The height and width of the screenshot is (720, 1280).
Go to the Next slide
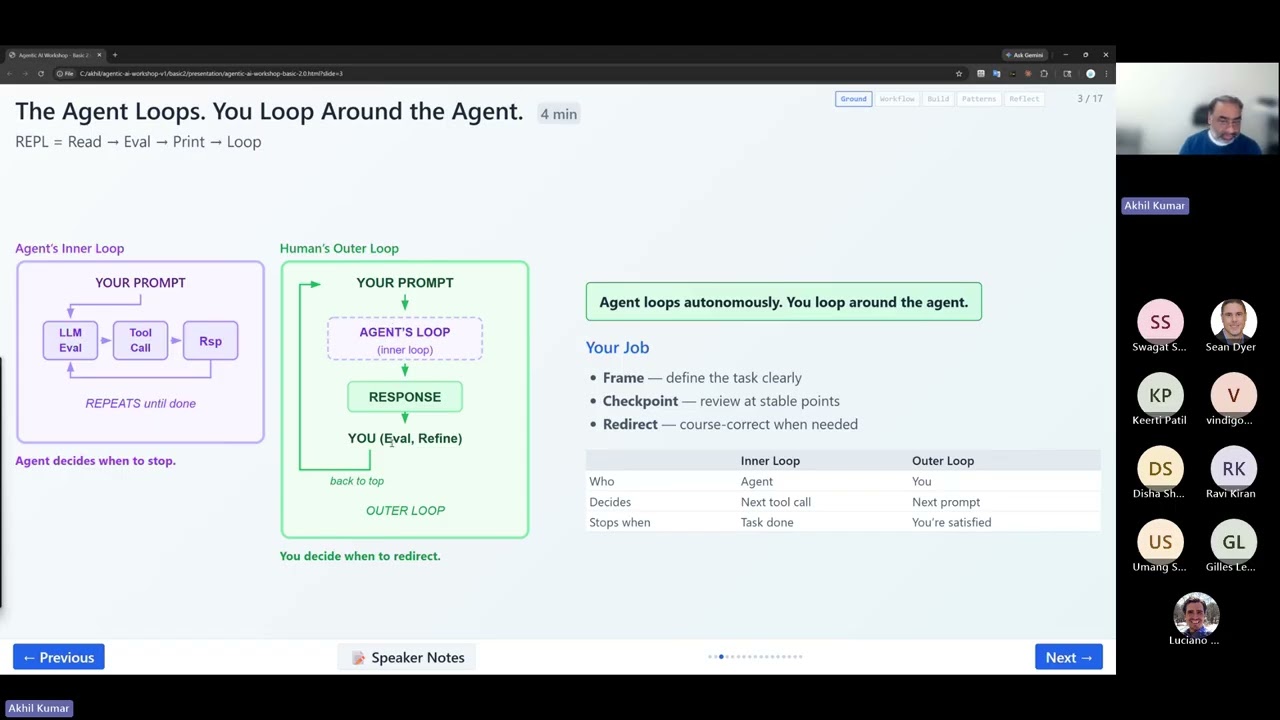pos(1069,657)
